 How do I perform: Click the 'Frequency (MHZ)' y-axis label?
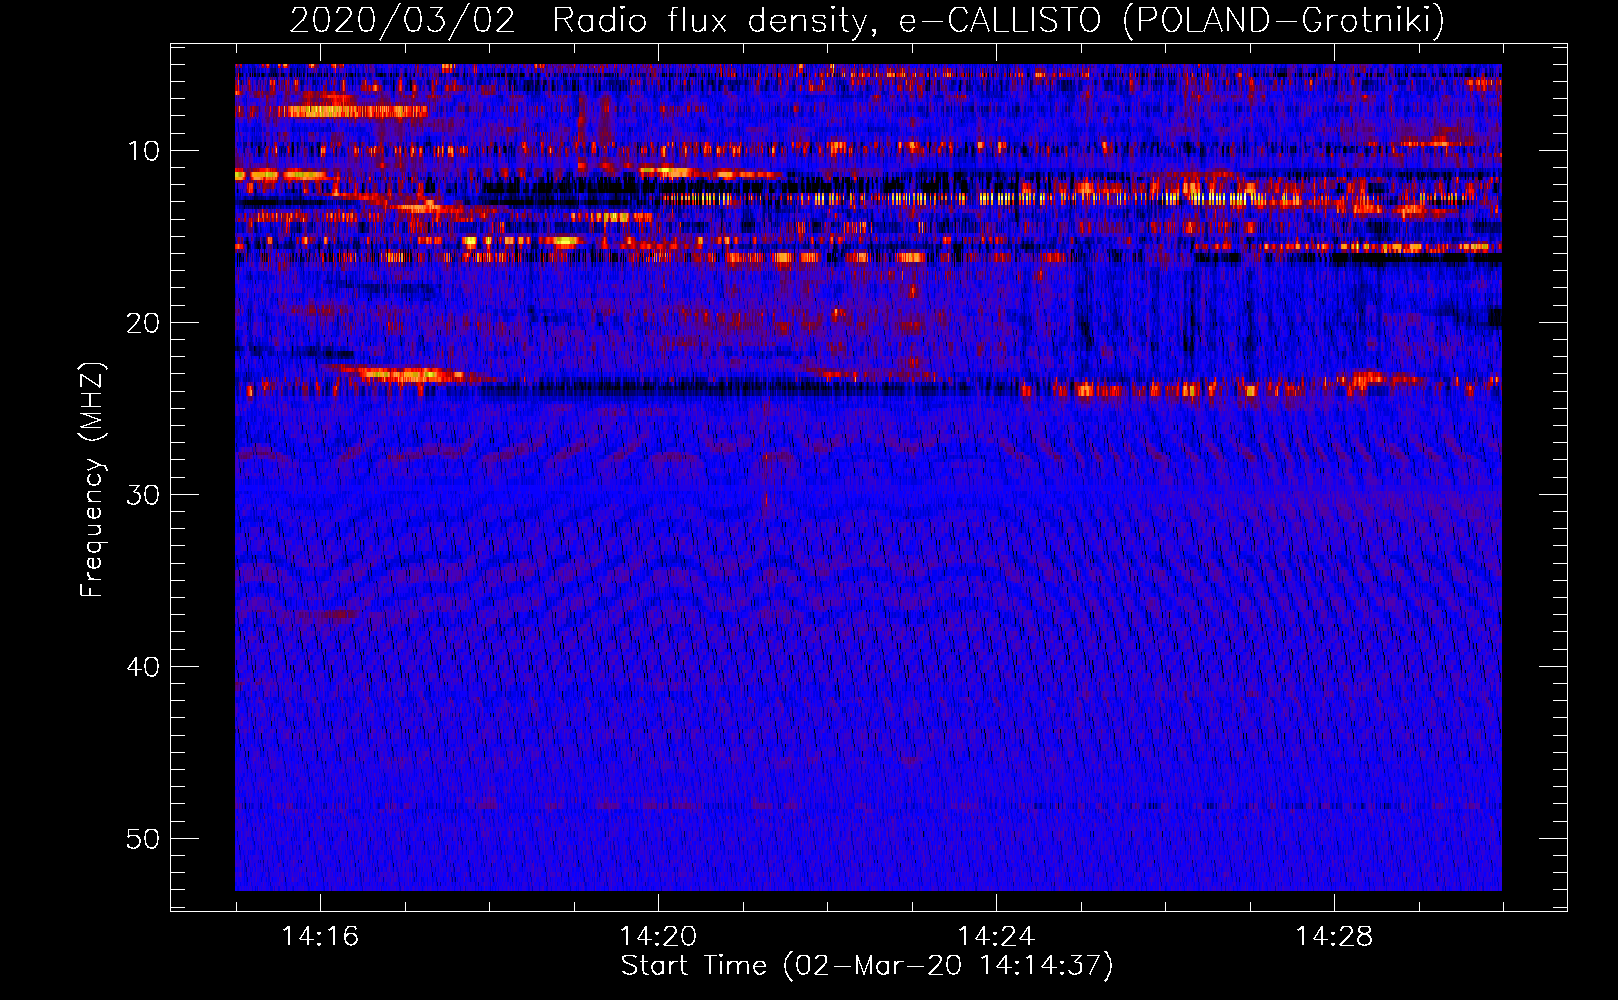(x=92, y=480)
